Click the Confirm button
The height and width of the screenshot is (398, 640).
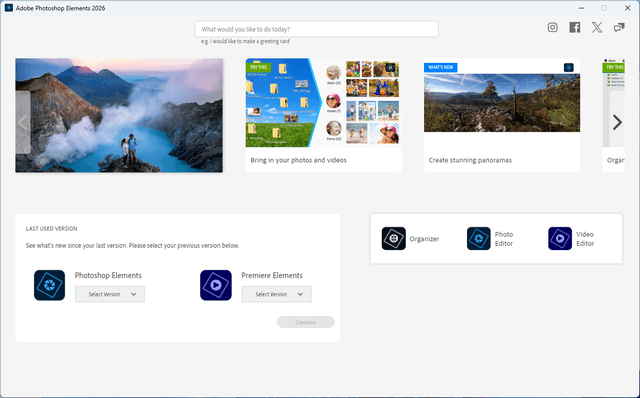pos(306,322)
